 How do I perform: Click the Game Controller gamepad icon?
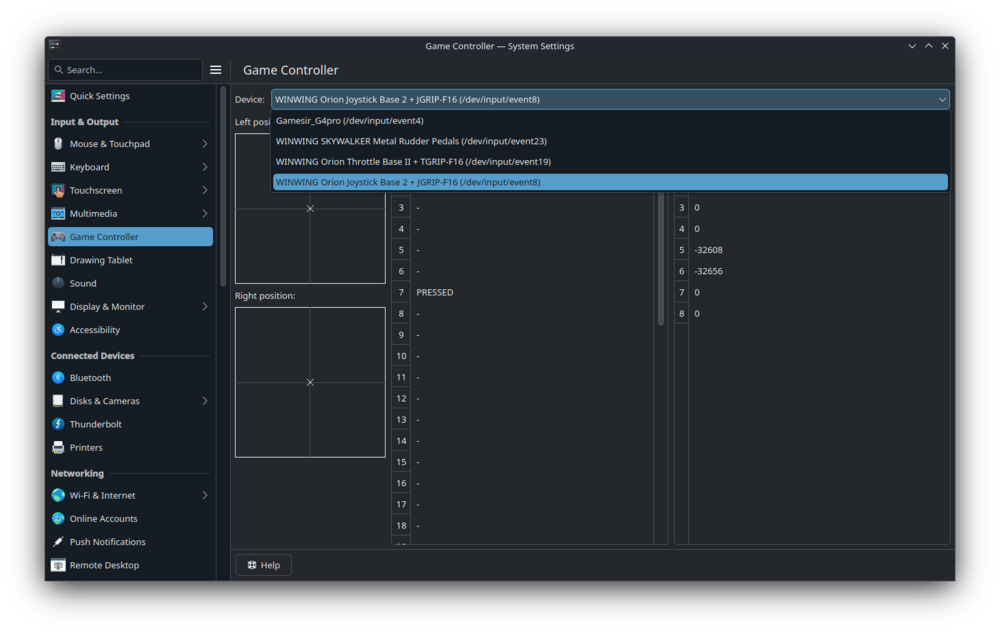click(x=58, y=237)
